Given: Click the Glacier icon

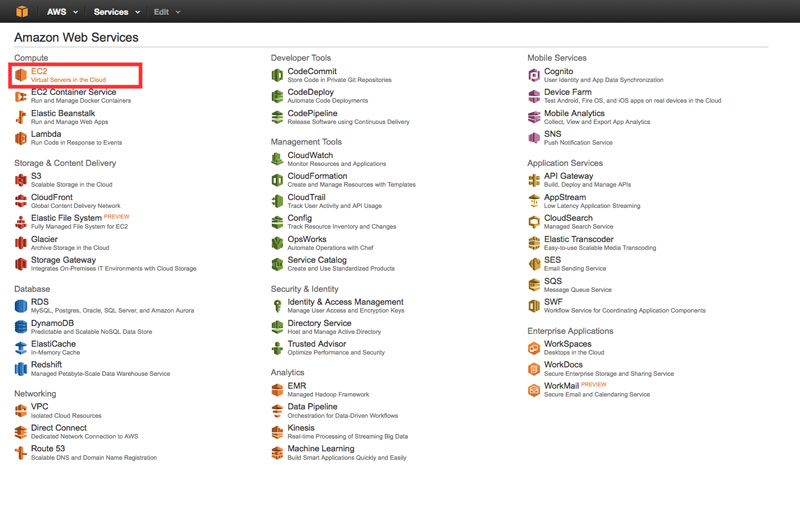Looking at the screenshot, I should tap(20, 243).
